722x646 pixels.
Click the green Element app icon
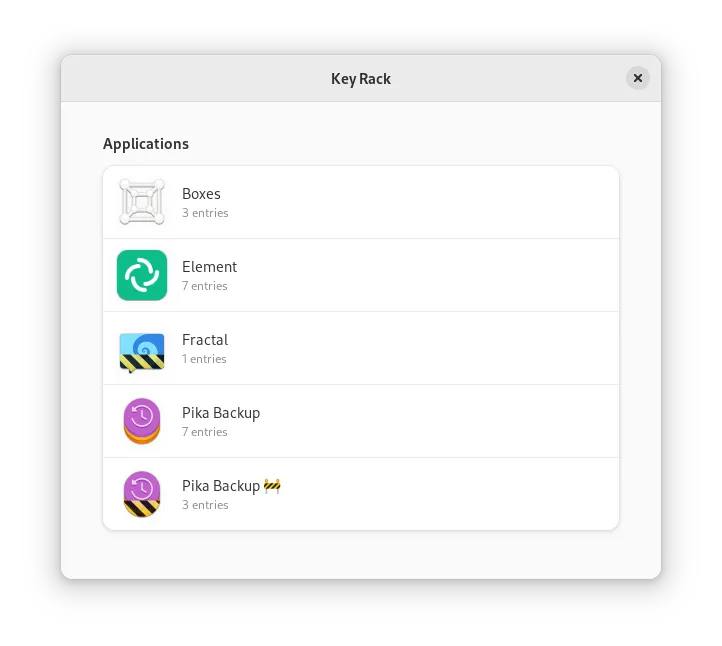141,275
